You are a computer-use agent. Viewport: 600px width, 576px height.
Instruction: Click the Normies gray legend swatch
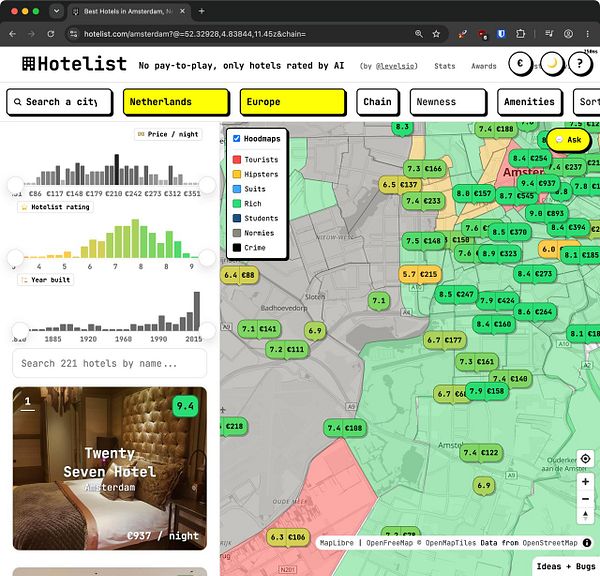click(237, 233)
